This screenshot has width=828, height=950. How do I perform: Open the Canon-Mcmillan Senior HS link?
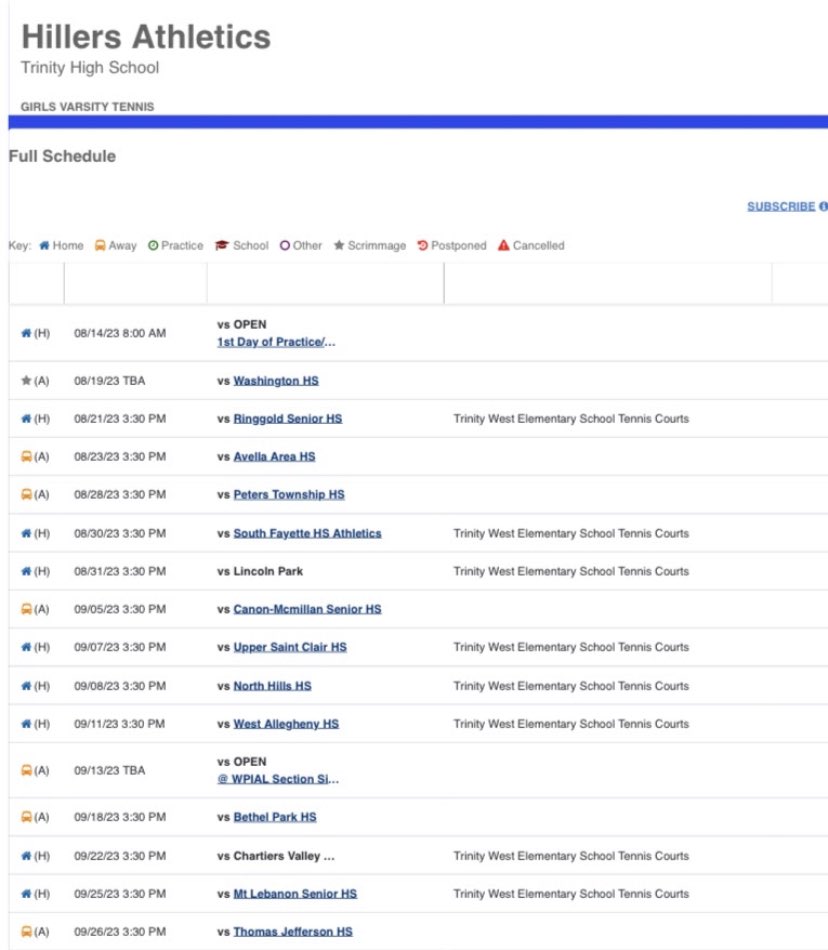pyautogui.click(x=308, y=609)
